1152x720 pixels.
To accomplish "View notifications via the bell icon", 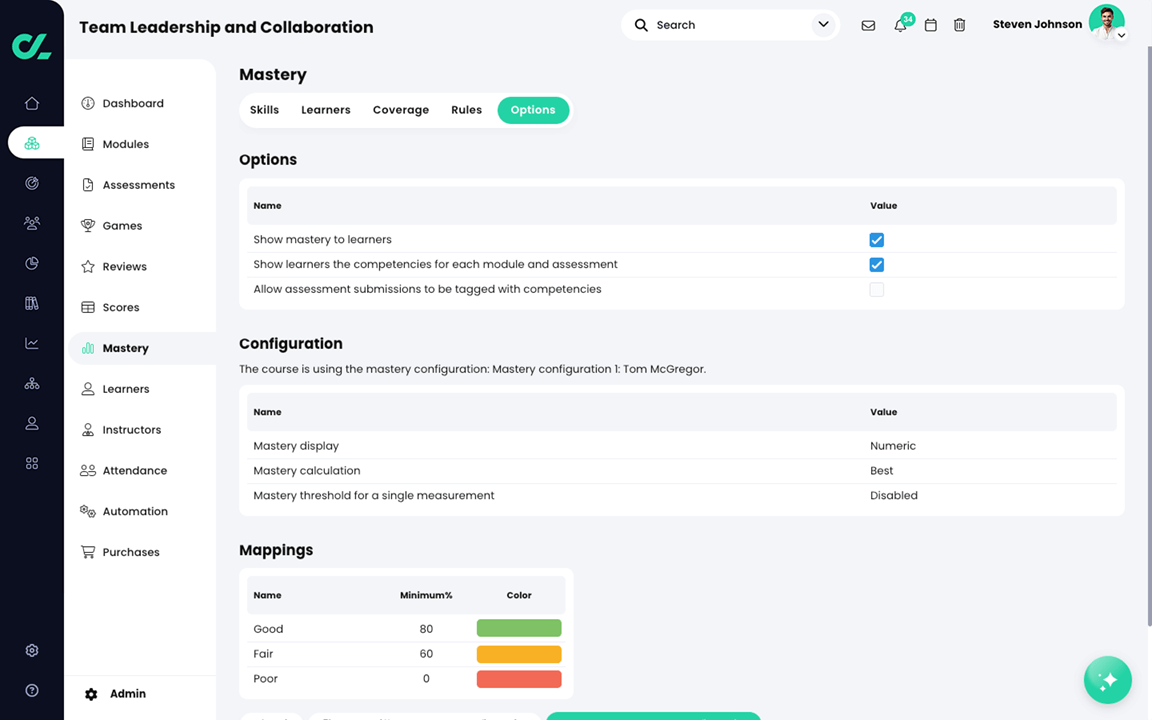I will coord(899,25).
